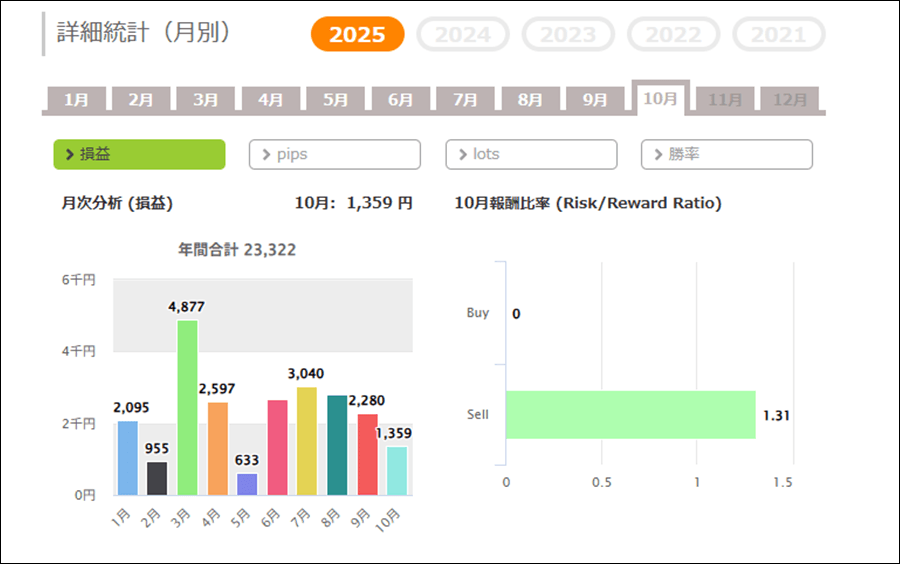Click the yellow 7月 bar in chart
900x564 pixels.
(x=307, y=441)
